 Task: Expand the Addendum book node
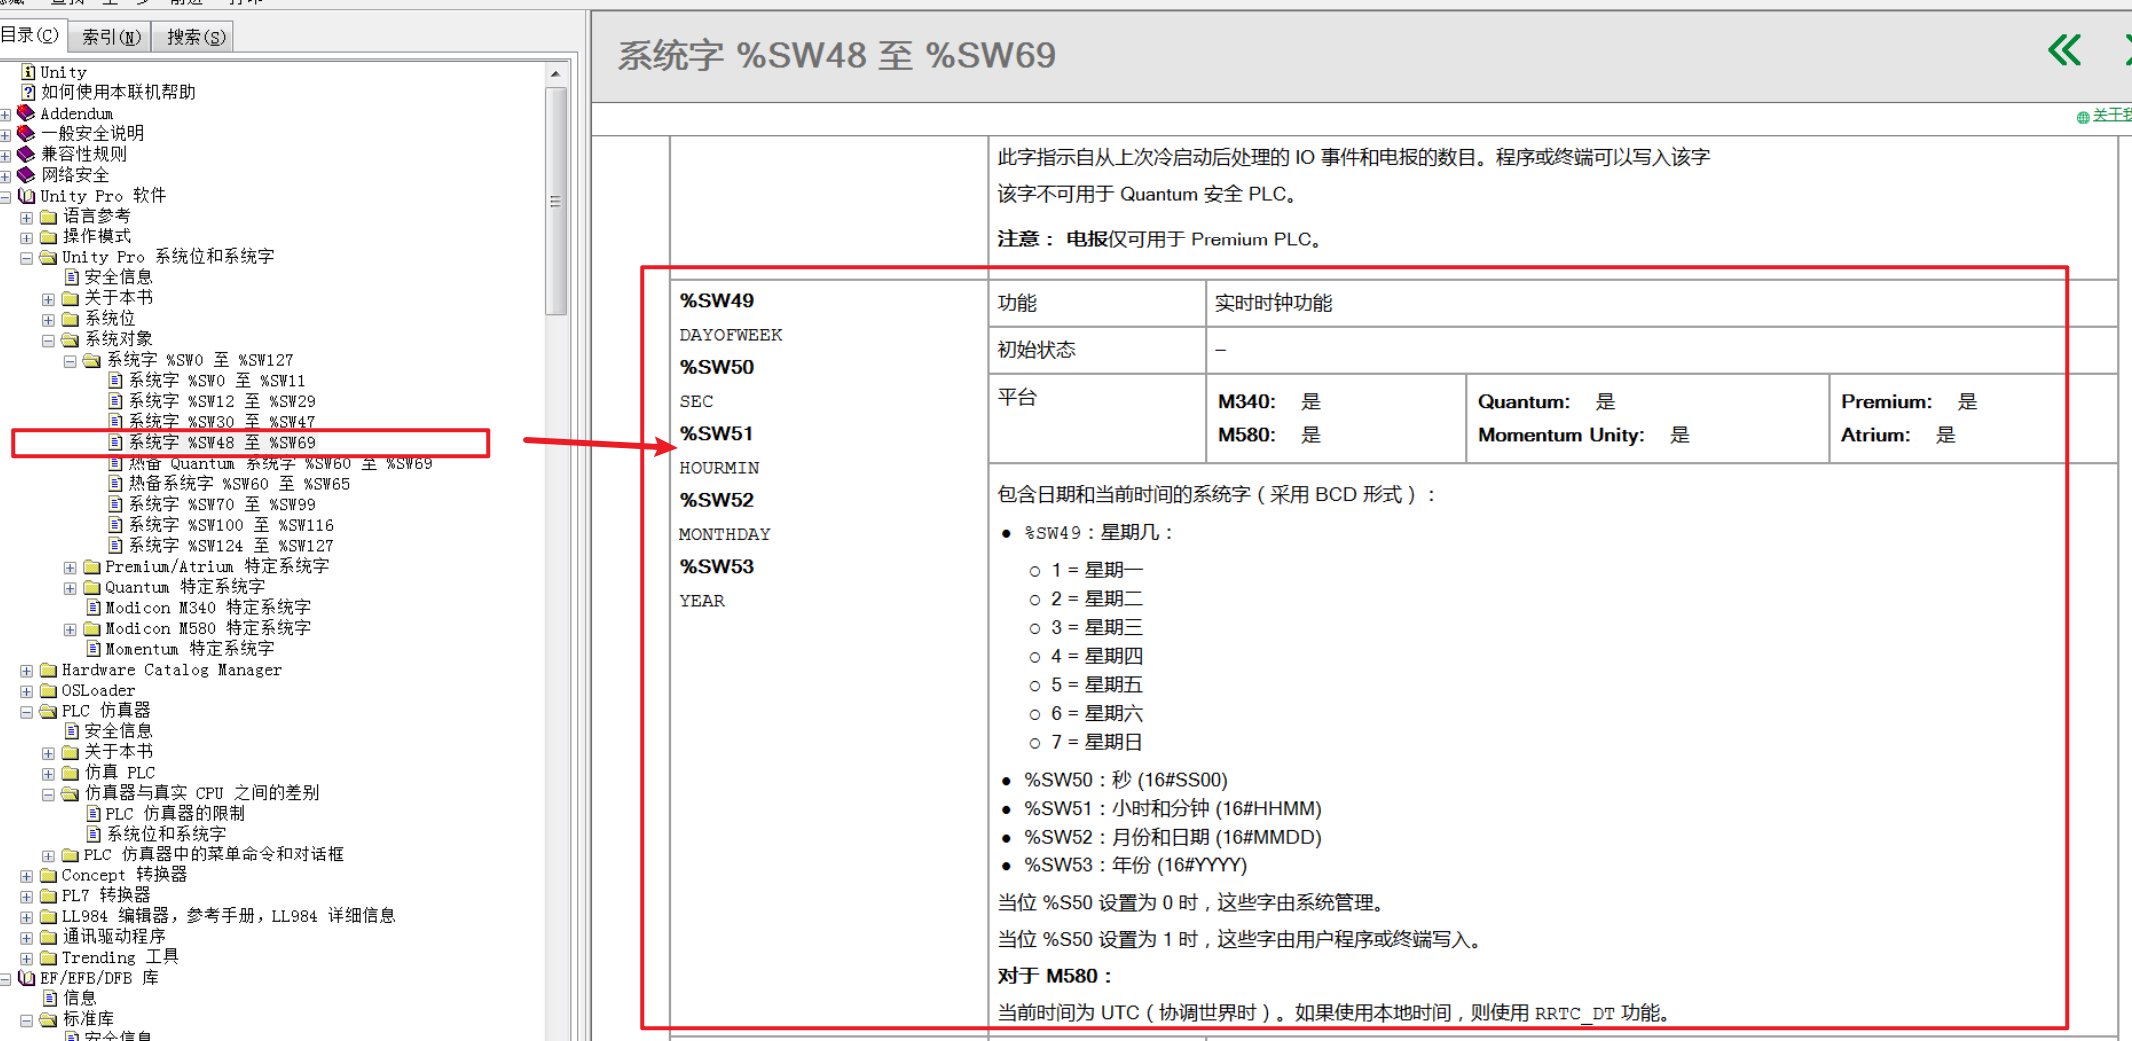click(6, 115)
